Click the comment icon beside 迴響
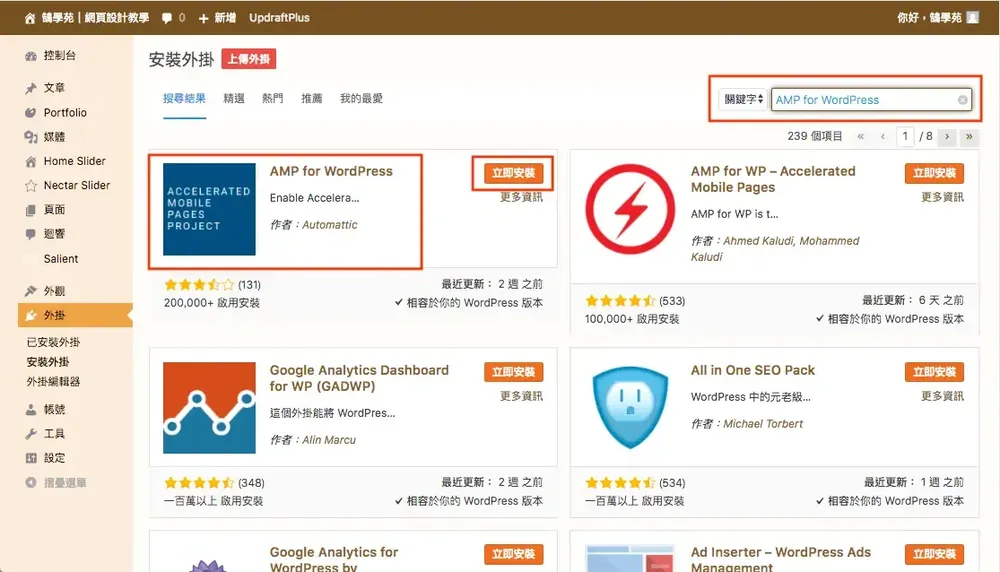 (x=31, y=234)
